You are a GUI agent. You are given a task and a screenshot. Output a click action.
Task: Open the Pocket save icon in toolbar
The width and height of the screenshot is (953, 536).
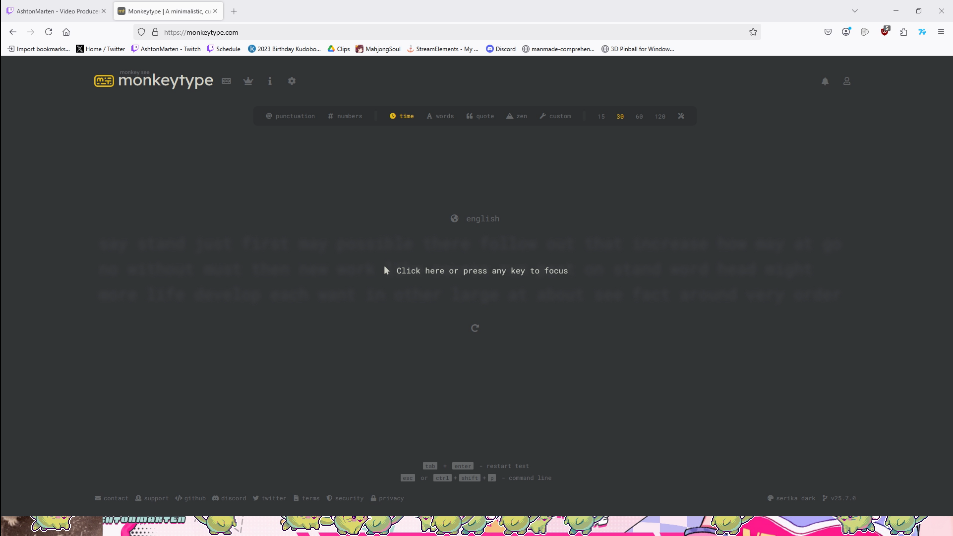click(828, 32)
